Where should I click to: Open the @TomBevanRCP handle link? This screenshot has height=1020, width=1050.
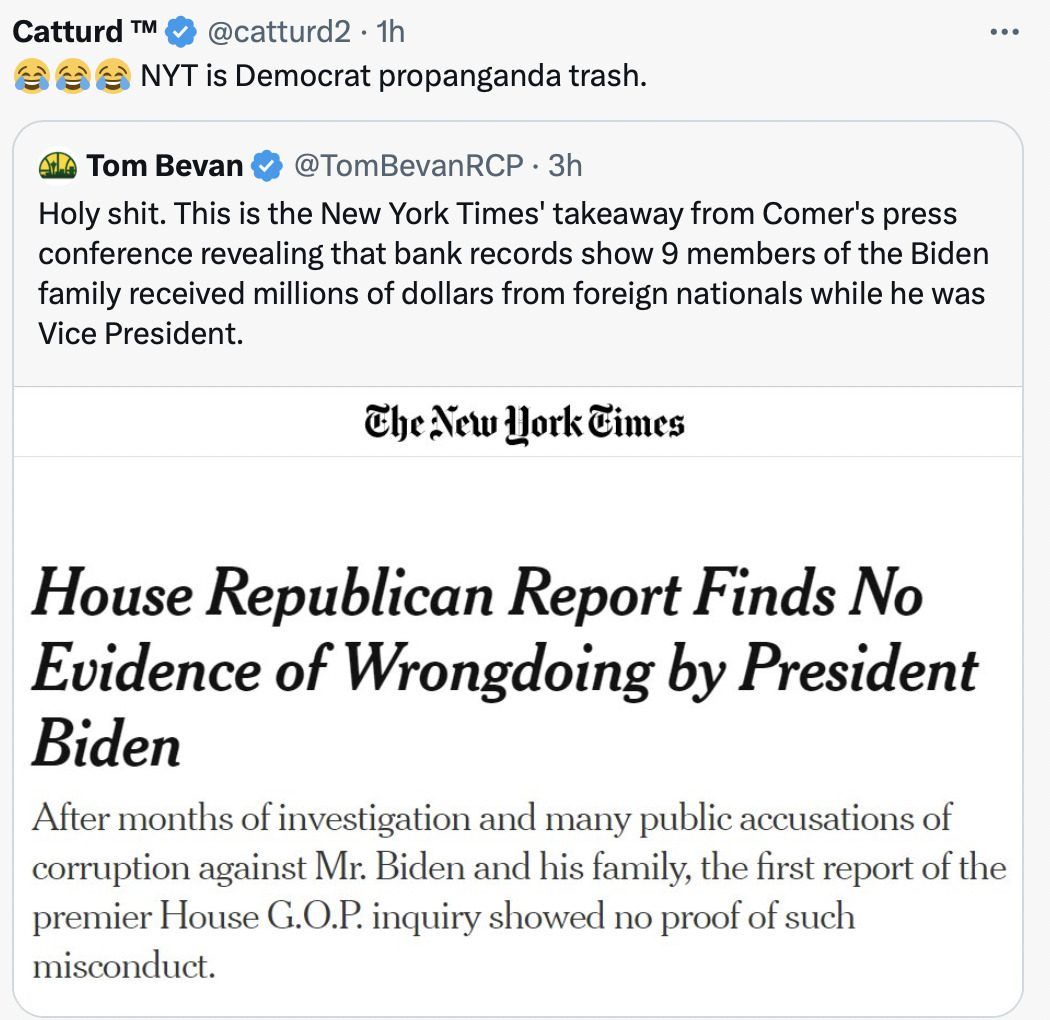coord(408,166)
